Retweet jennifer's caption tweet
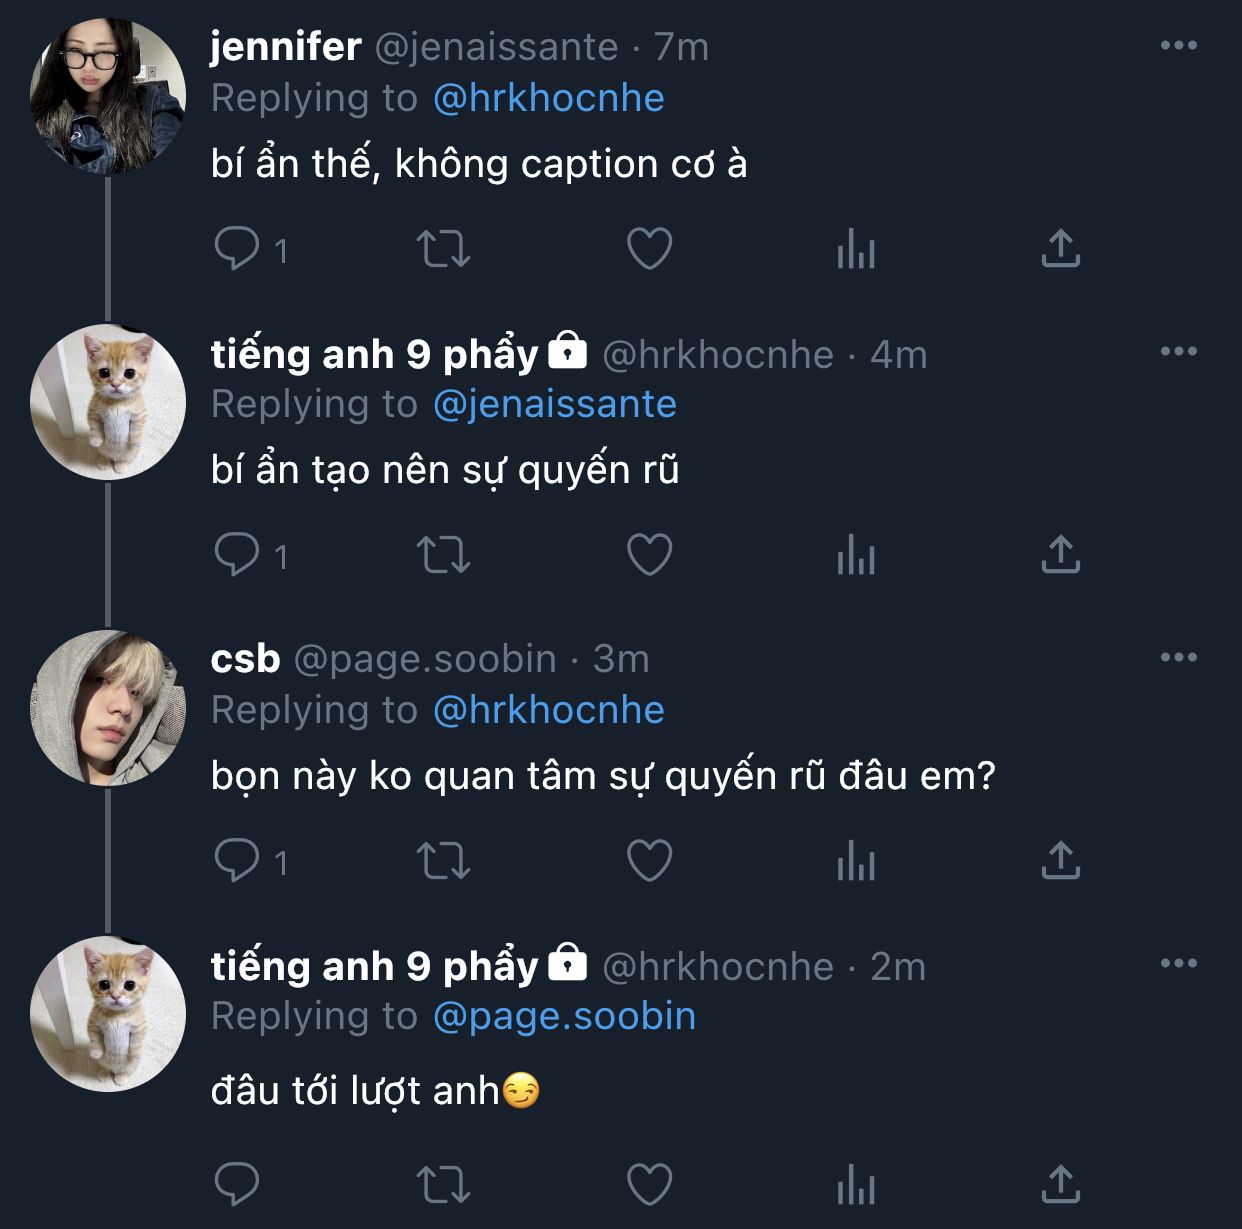Screen dimensions: 1242x1229 [x=443, y=249]
